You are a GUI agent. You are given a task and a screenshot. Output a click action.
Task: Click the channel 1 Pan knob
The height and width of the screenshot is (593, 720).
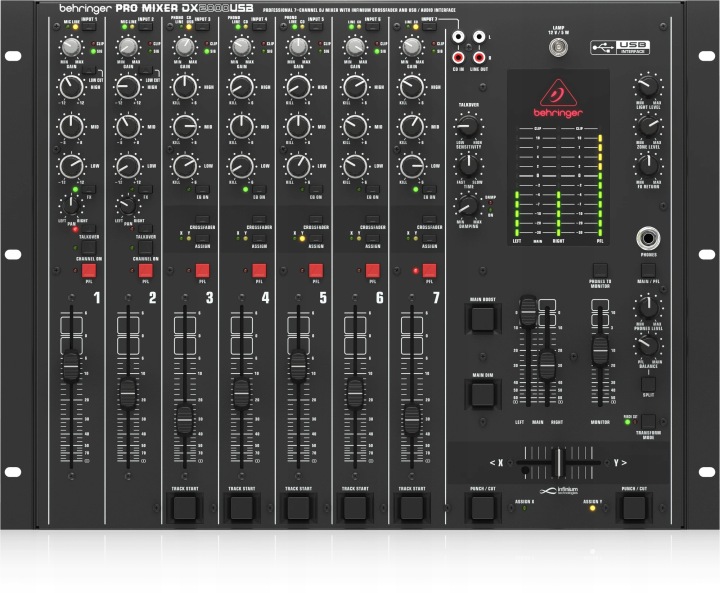(x=71, y=206)
